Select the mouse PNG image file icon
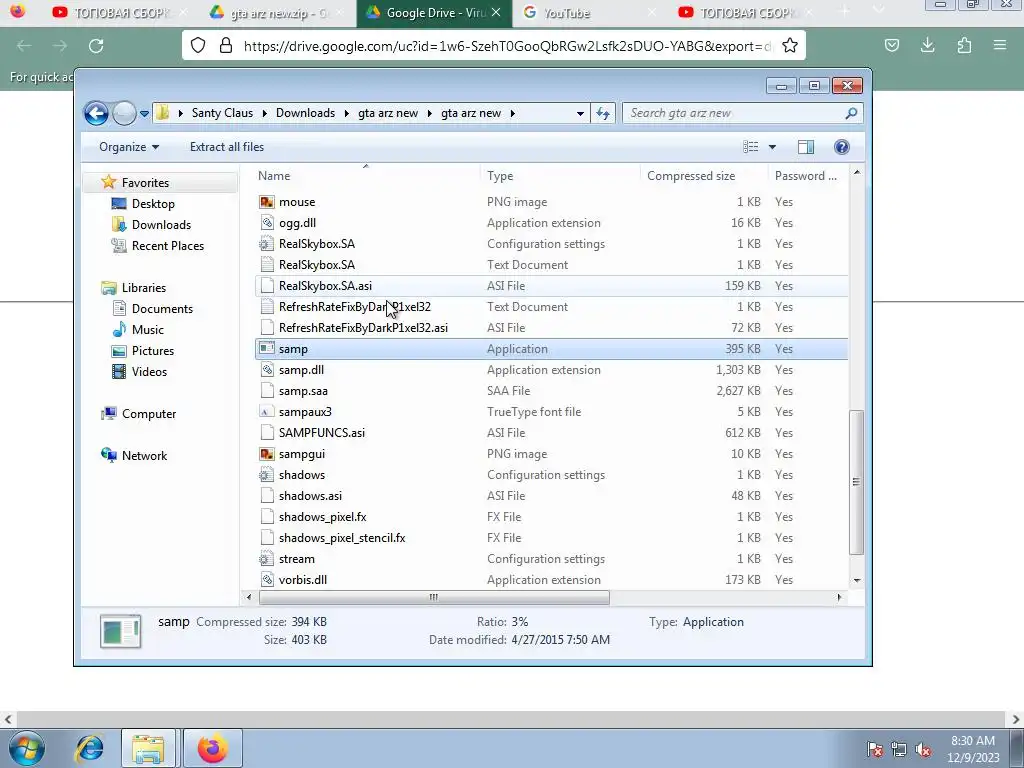The image size is (1024, 768). [266, 202]
